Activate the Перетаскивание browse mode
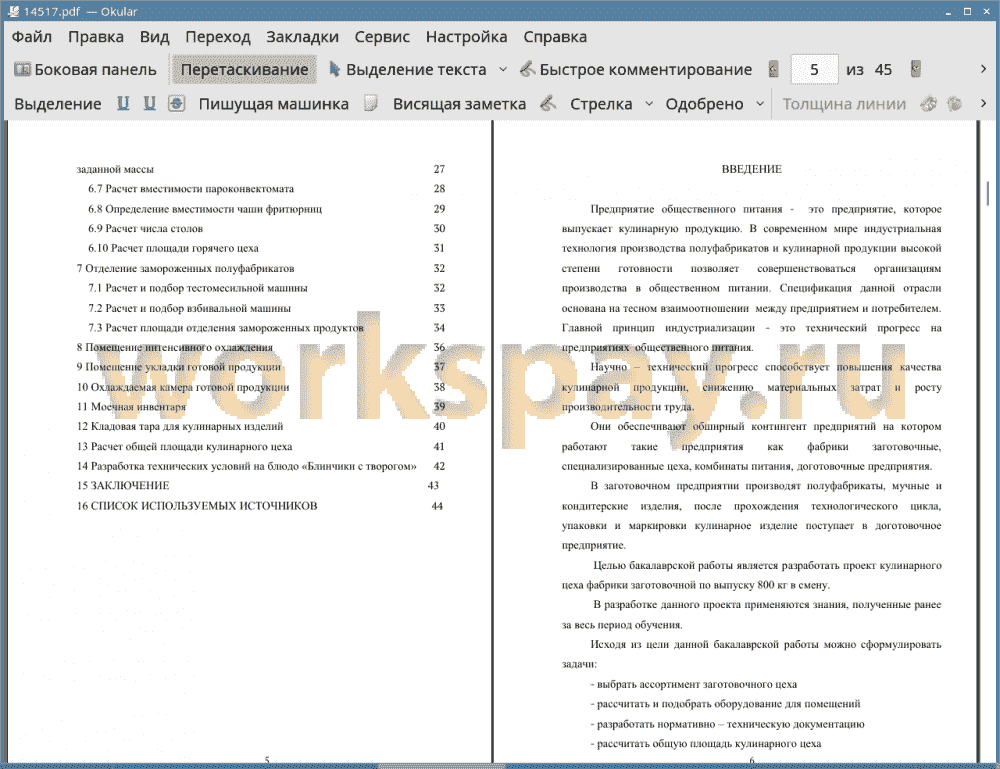The height and width of the screenshot is (769, 1000). [x=244, y=70]
